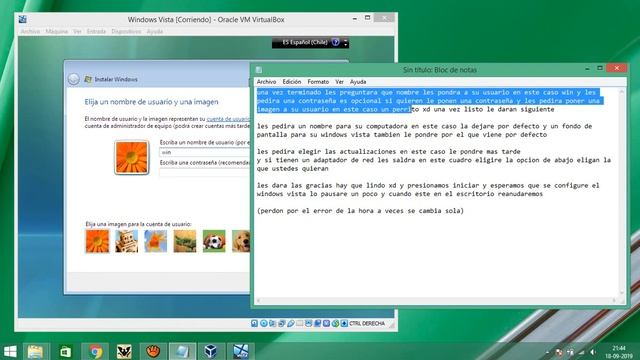This screenshot has height=360, width=640.
Task: Click the CTRL DERECHA host key label
Action: pos(367,323)
